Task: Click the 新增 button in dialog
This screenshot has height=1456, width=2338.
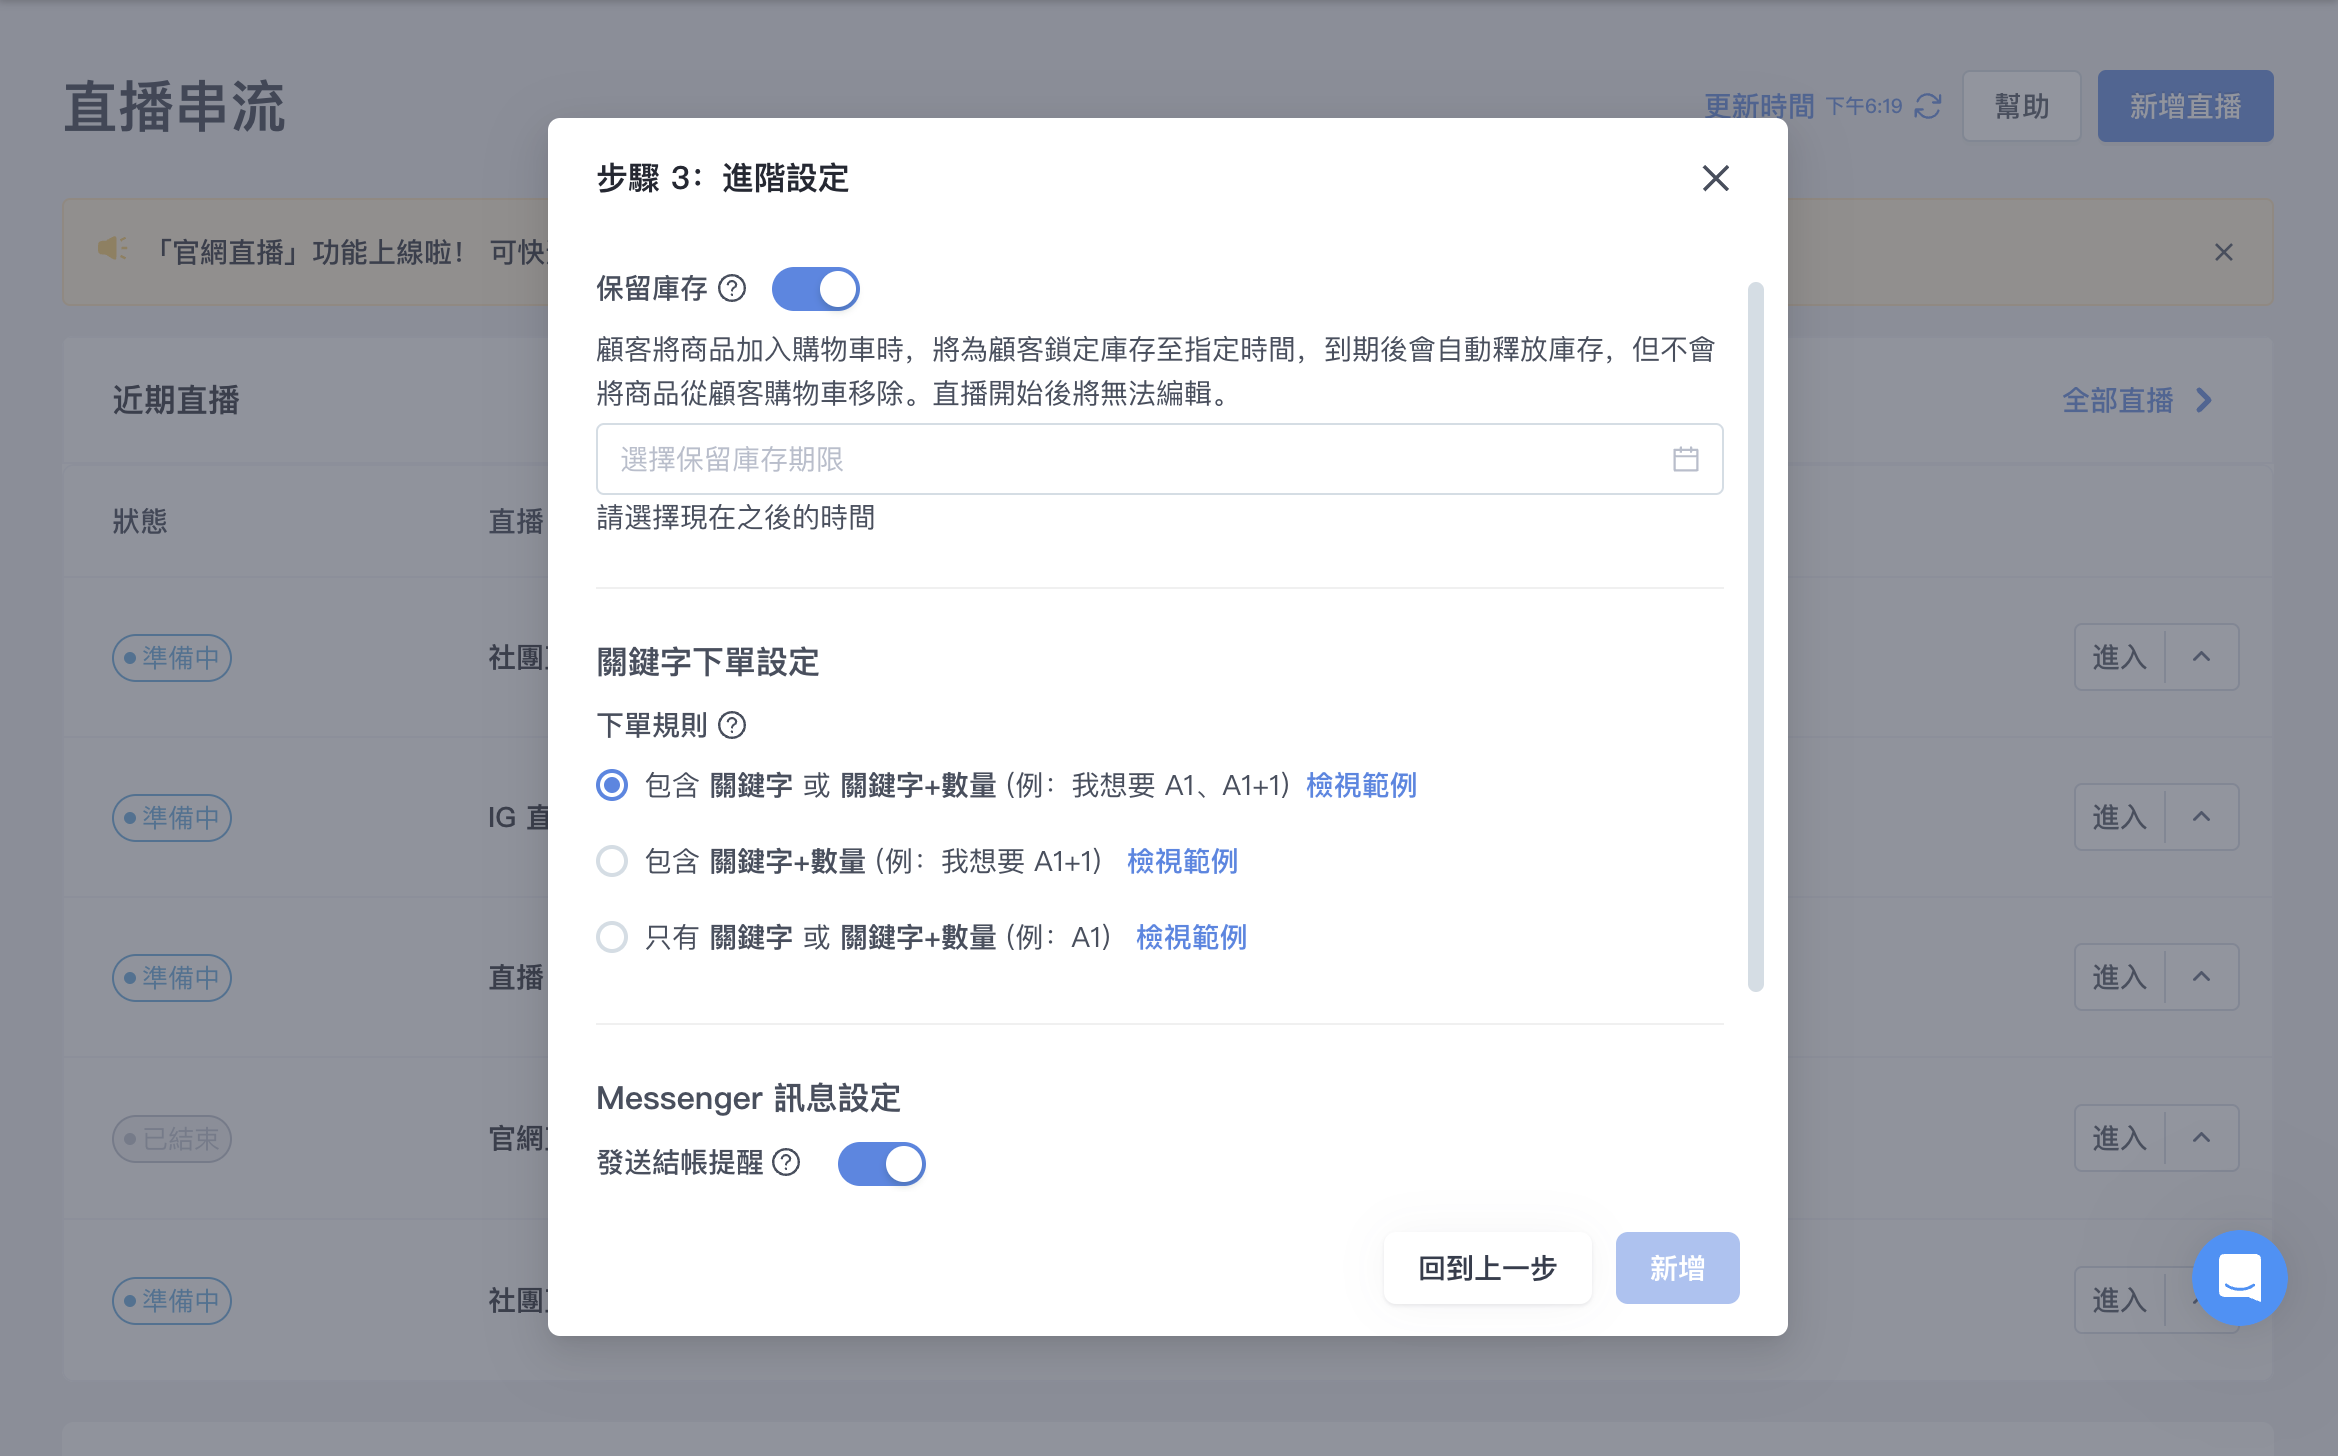Action: (x=1677, y=1268)
